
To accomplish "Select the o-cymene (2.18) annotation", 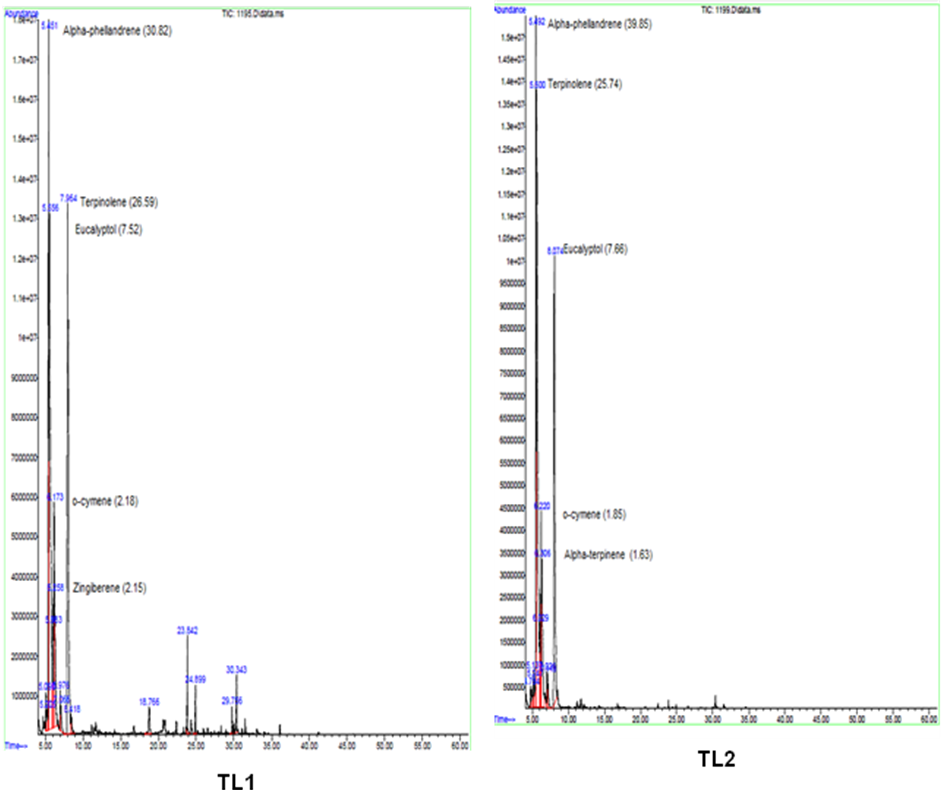I will pos(105,501).
